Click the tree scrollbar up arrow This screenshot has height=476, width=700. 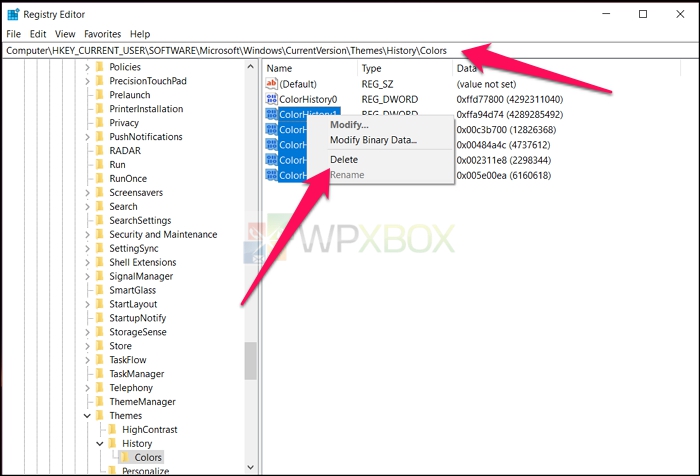click(250, 67)
